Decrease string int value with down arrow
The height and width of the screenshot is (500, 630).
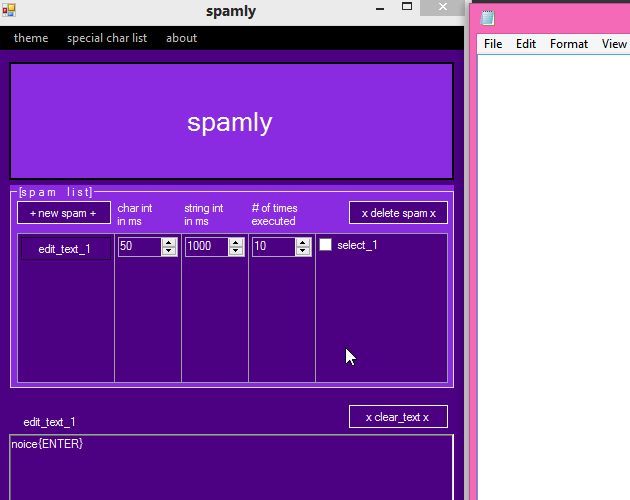coord(236,251)
